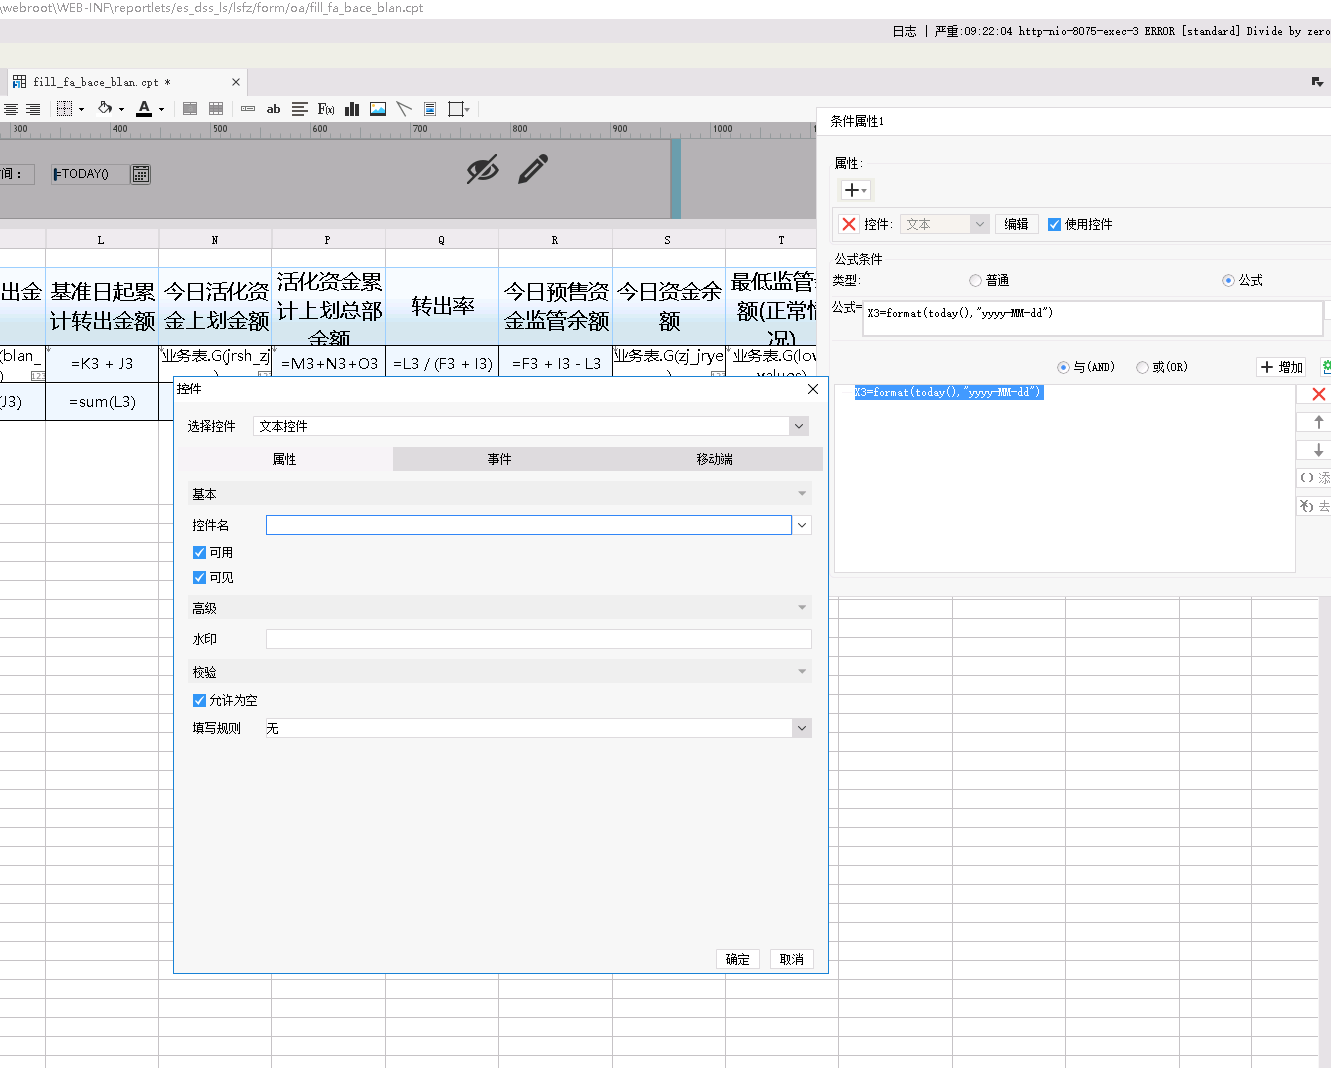
Task: Click the unmerge cells toolbar icon
Action: 216,109
